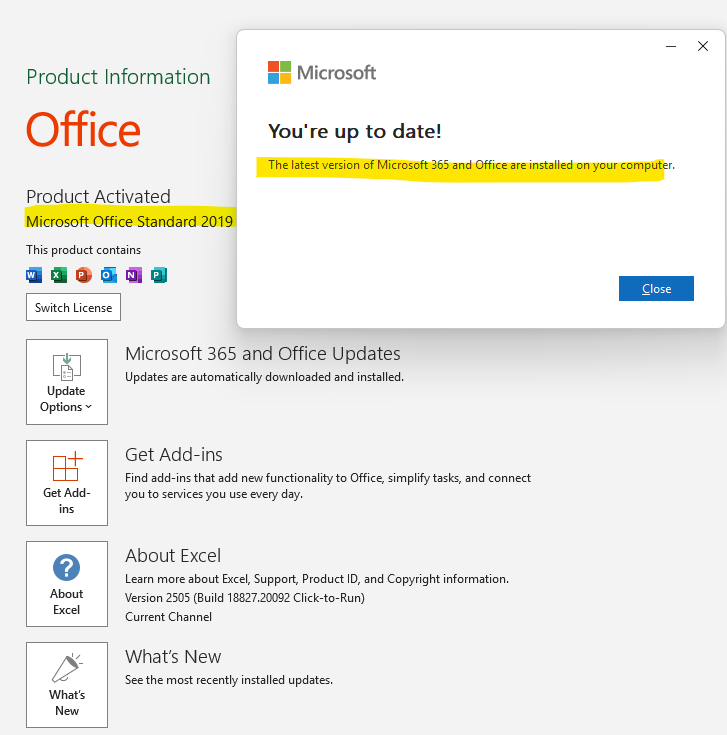Click the Outlook app icon
This screenshot has width=727, height=735.
[109, 275]
